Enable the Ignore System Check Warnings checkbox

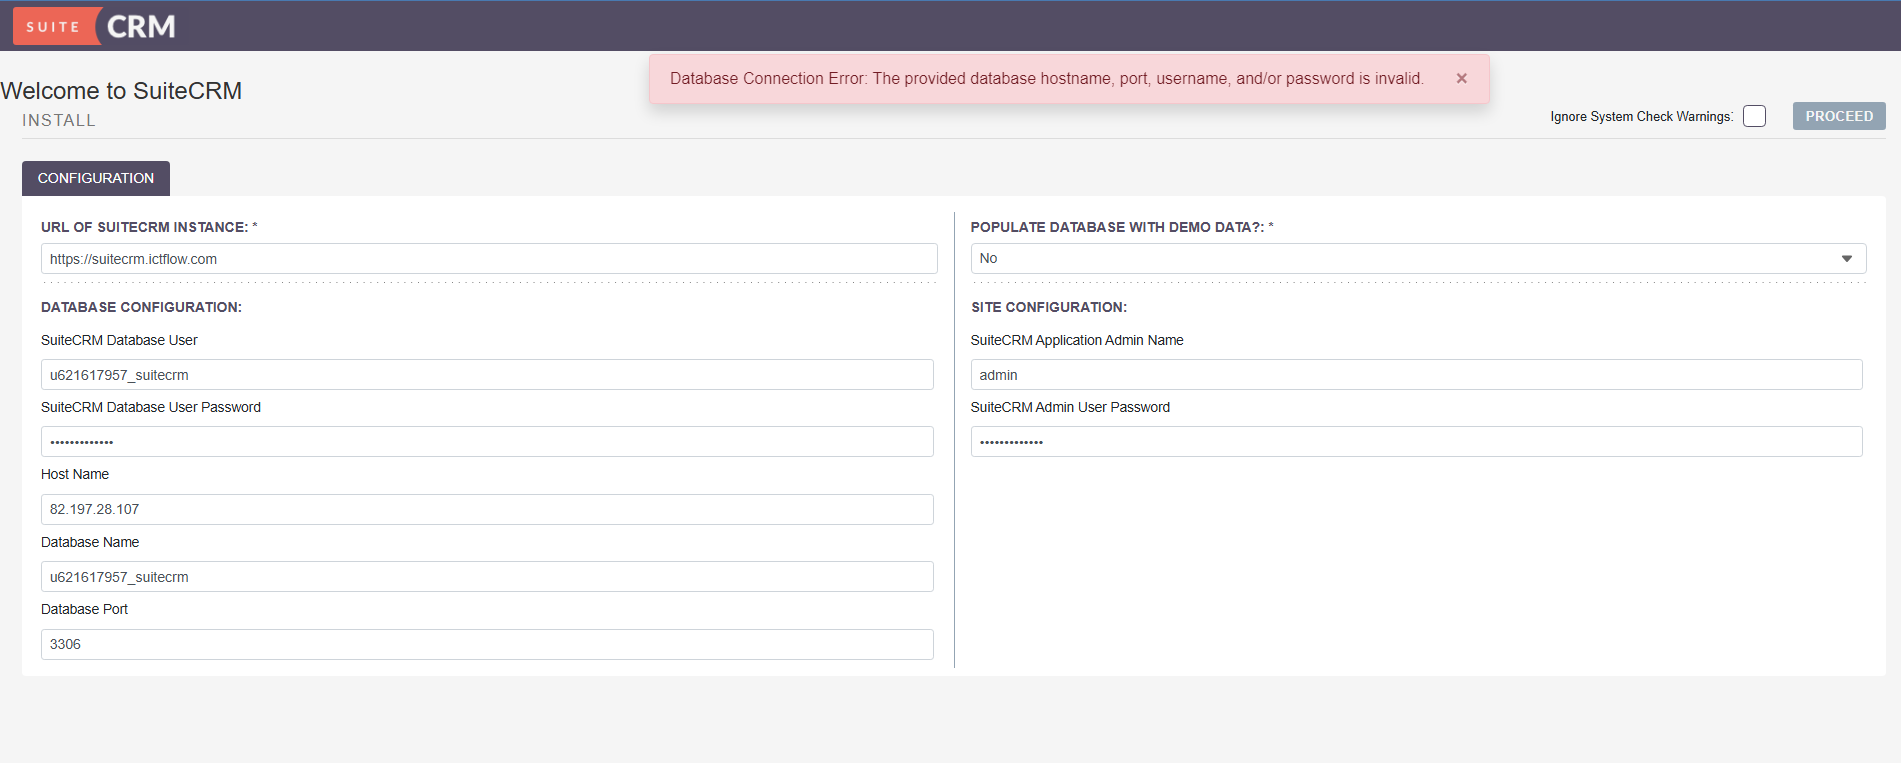point(1754,116)
